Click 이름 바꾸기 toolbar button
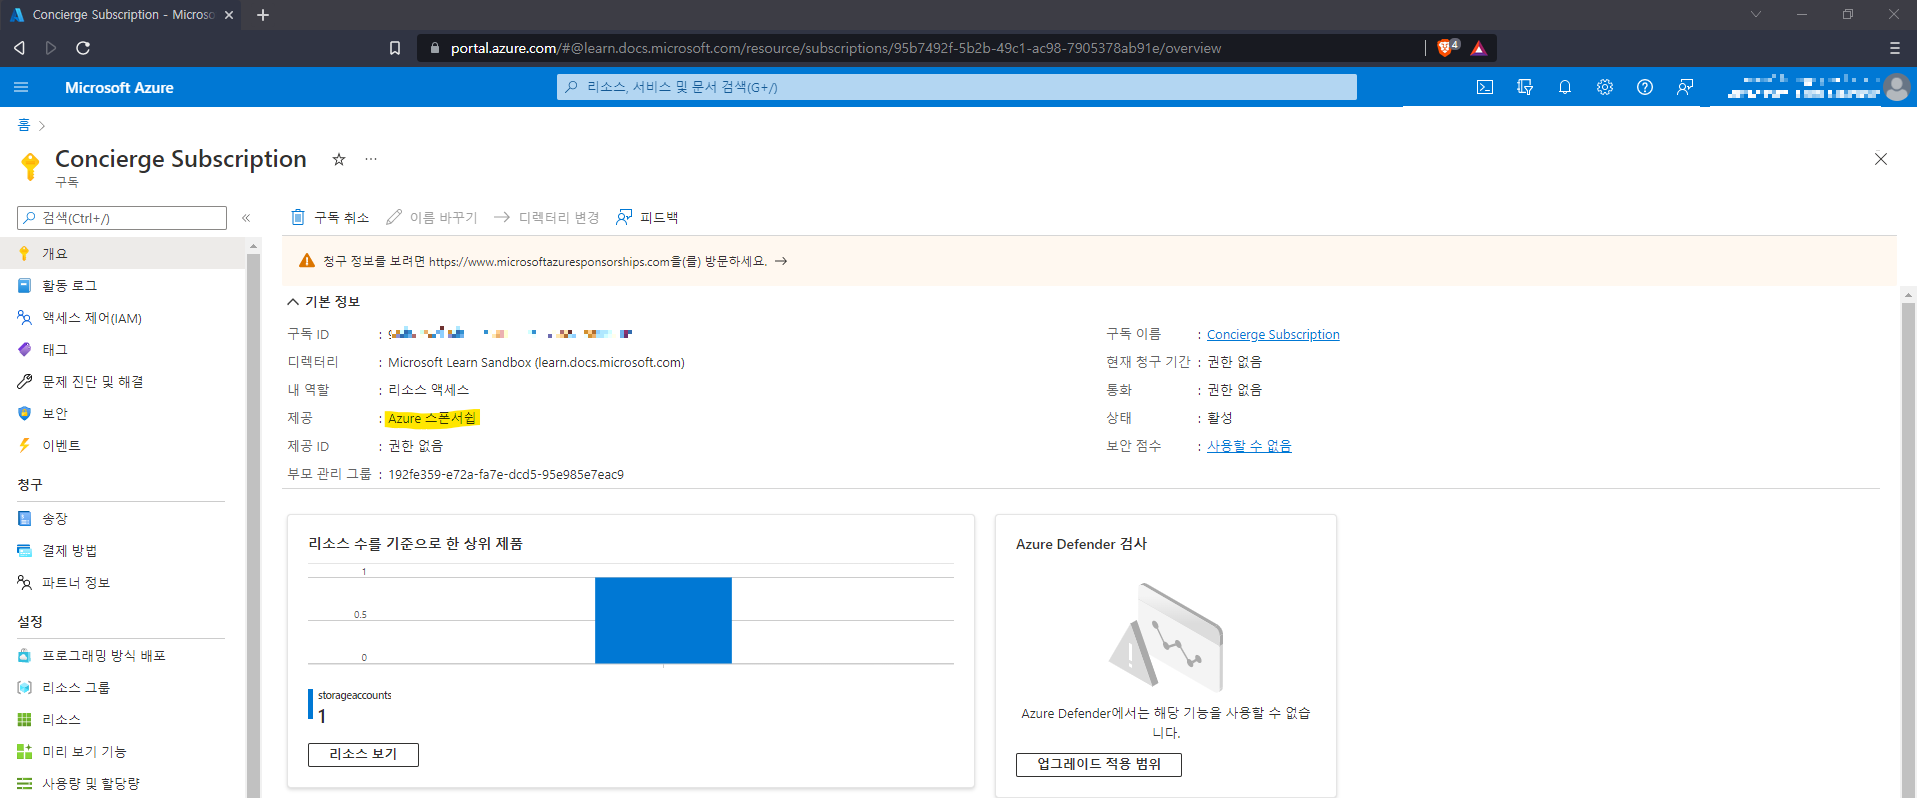 click(432, 217)
